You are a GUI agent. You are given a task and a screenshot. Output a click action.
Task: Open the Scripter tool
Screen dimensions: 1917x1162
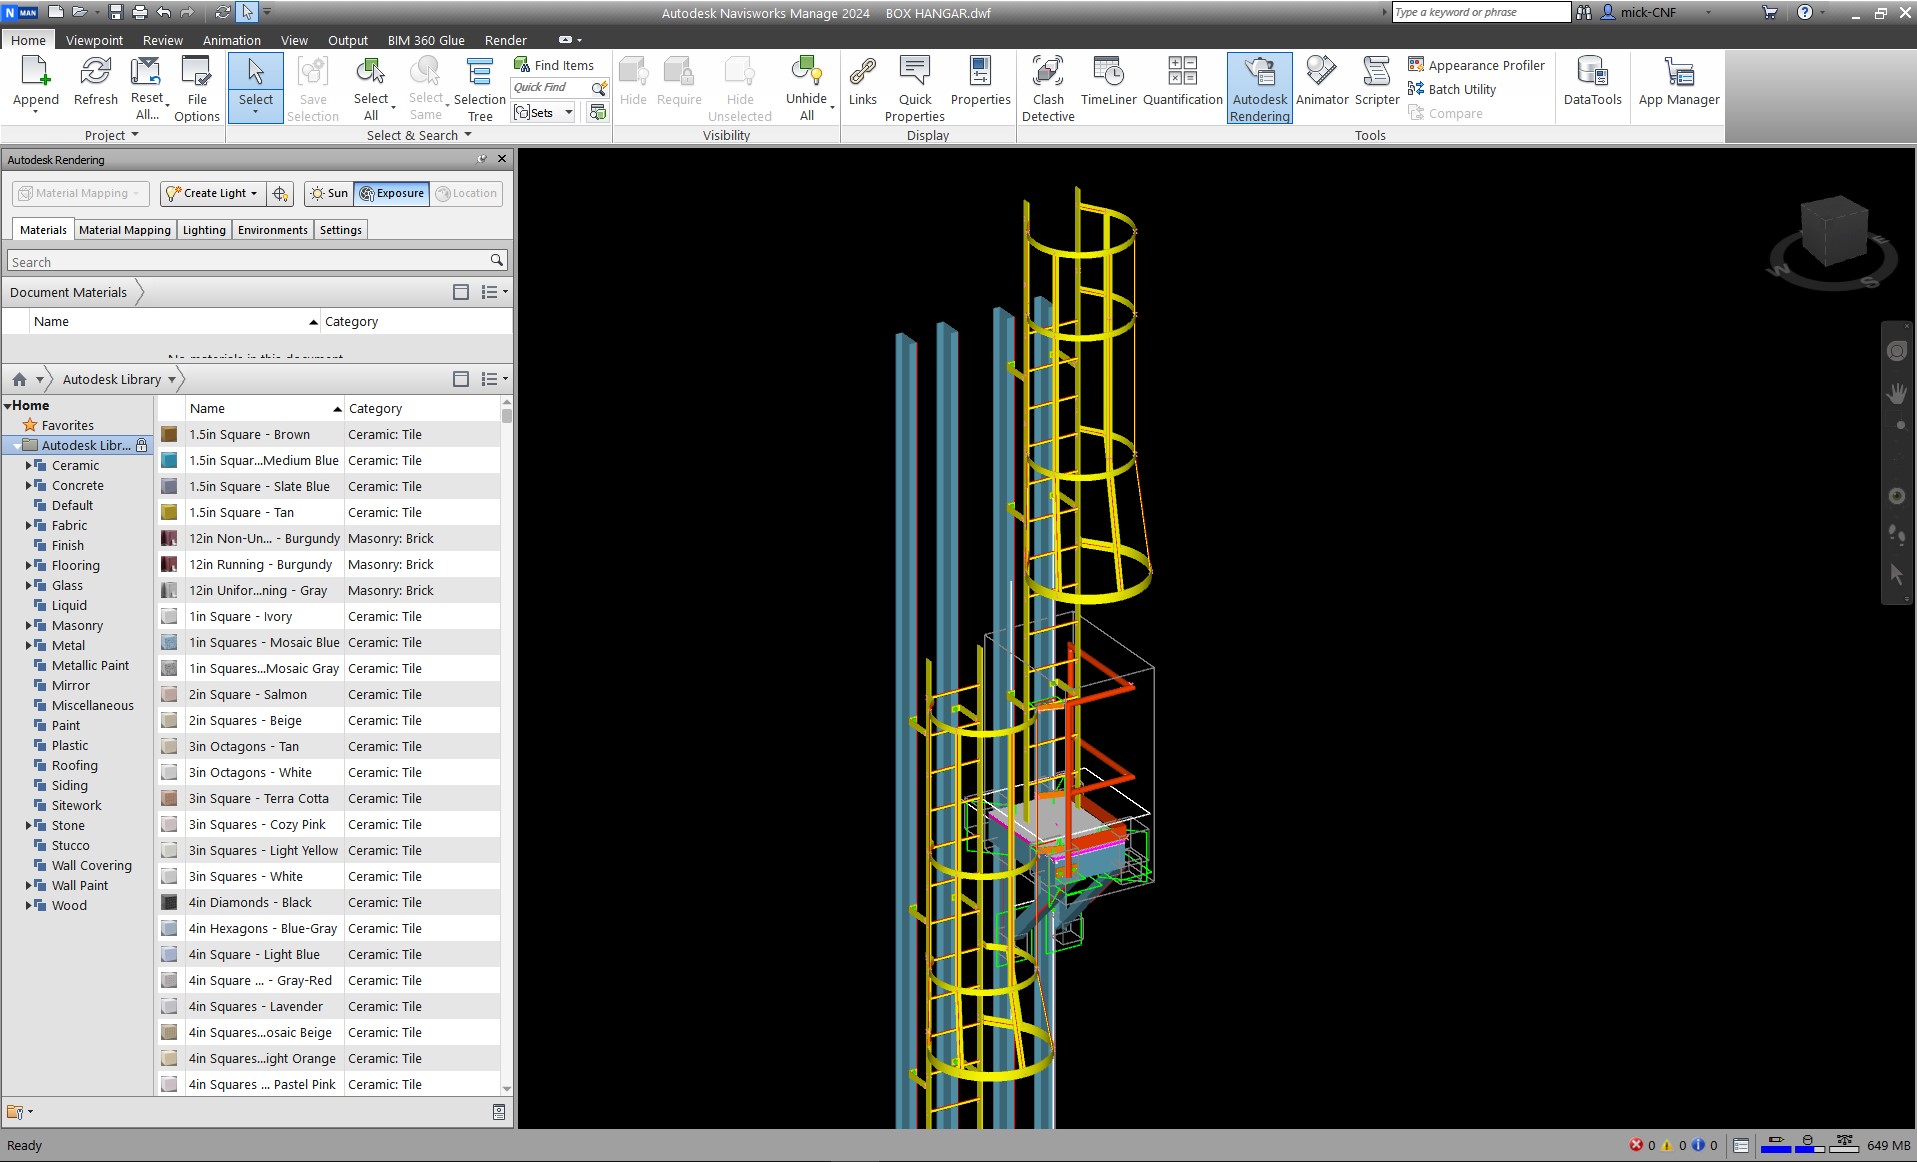[1376, 81]
